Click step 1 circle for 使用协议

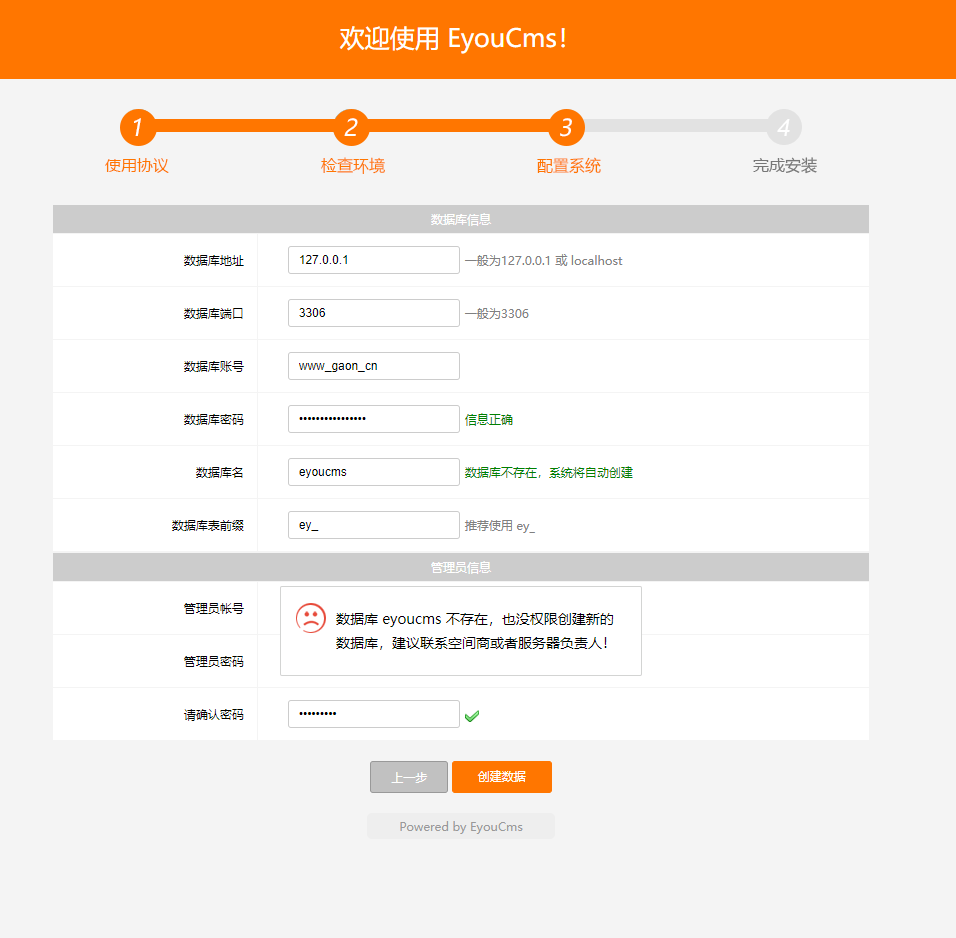[138, 127]
